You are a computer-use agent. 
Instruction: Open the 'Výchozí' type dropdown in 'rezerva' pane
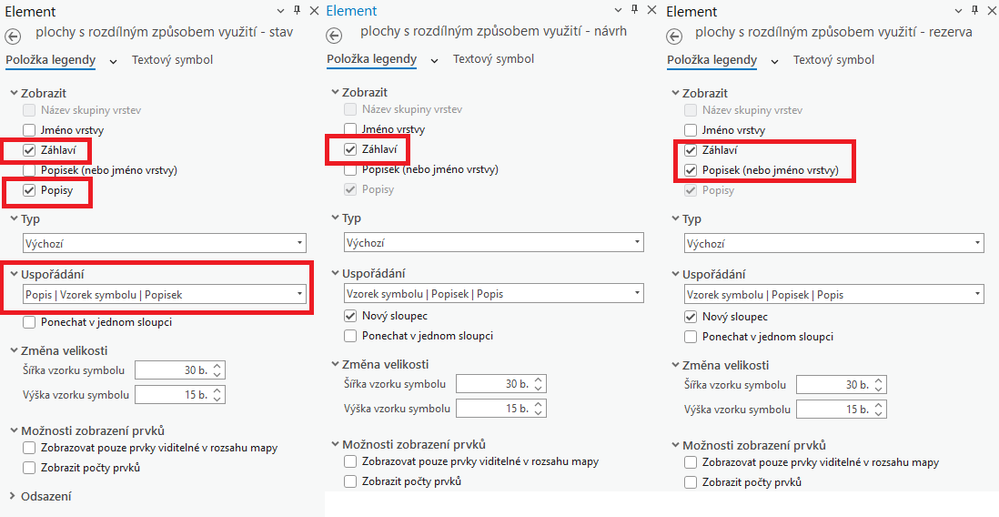point(834,243)
